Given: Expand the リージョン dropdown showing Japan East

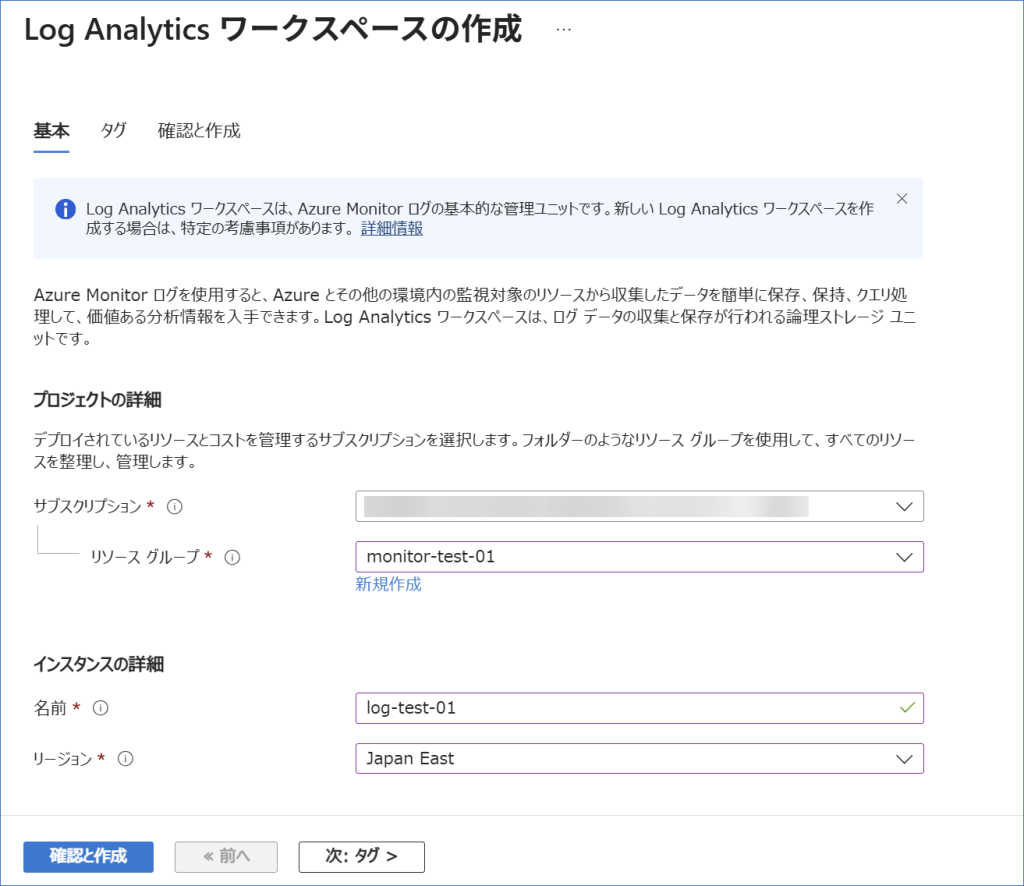Looking at the screenshot, I should coord(639,759).
